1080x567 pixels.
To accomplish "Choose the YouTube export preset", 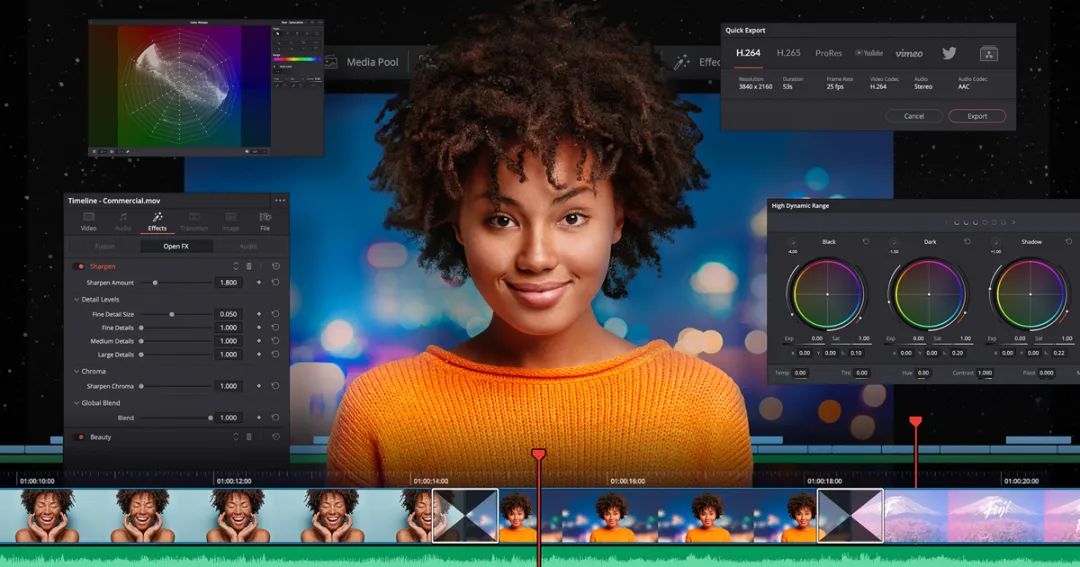I will pos(867,53).
